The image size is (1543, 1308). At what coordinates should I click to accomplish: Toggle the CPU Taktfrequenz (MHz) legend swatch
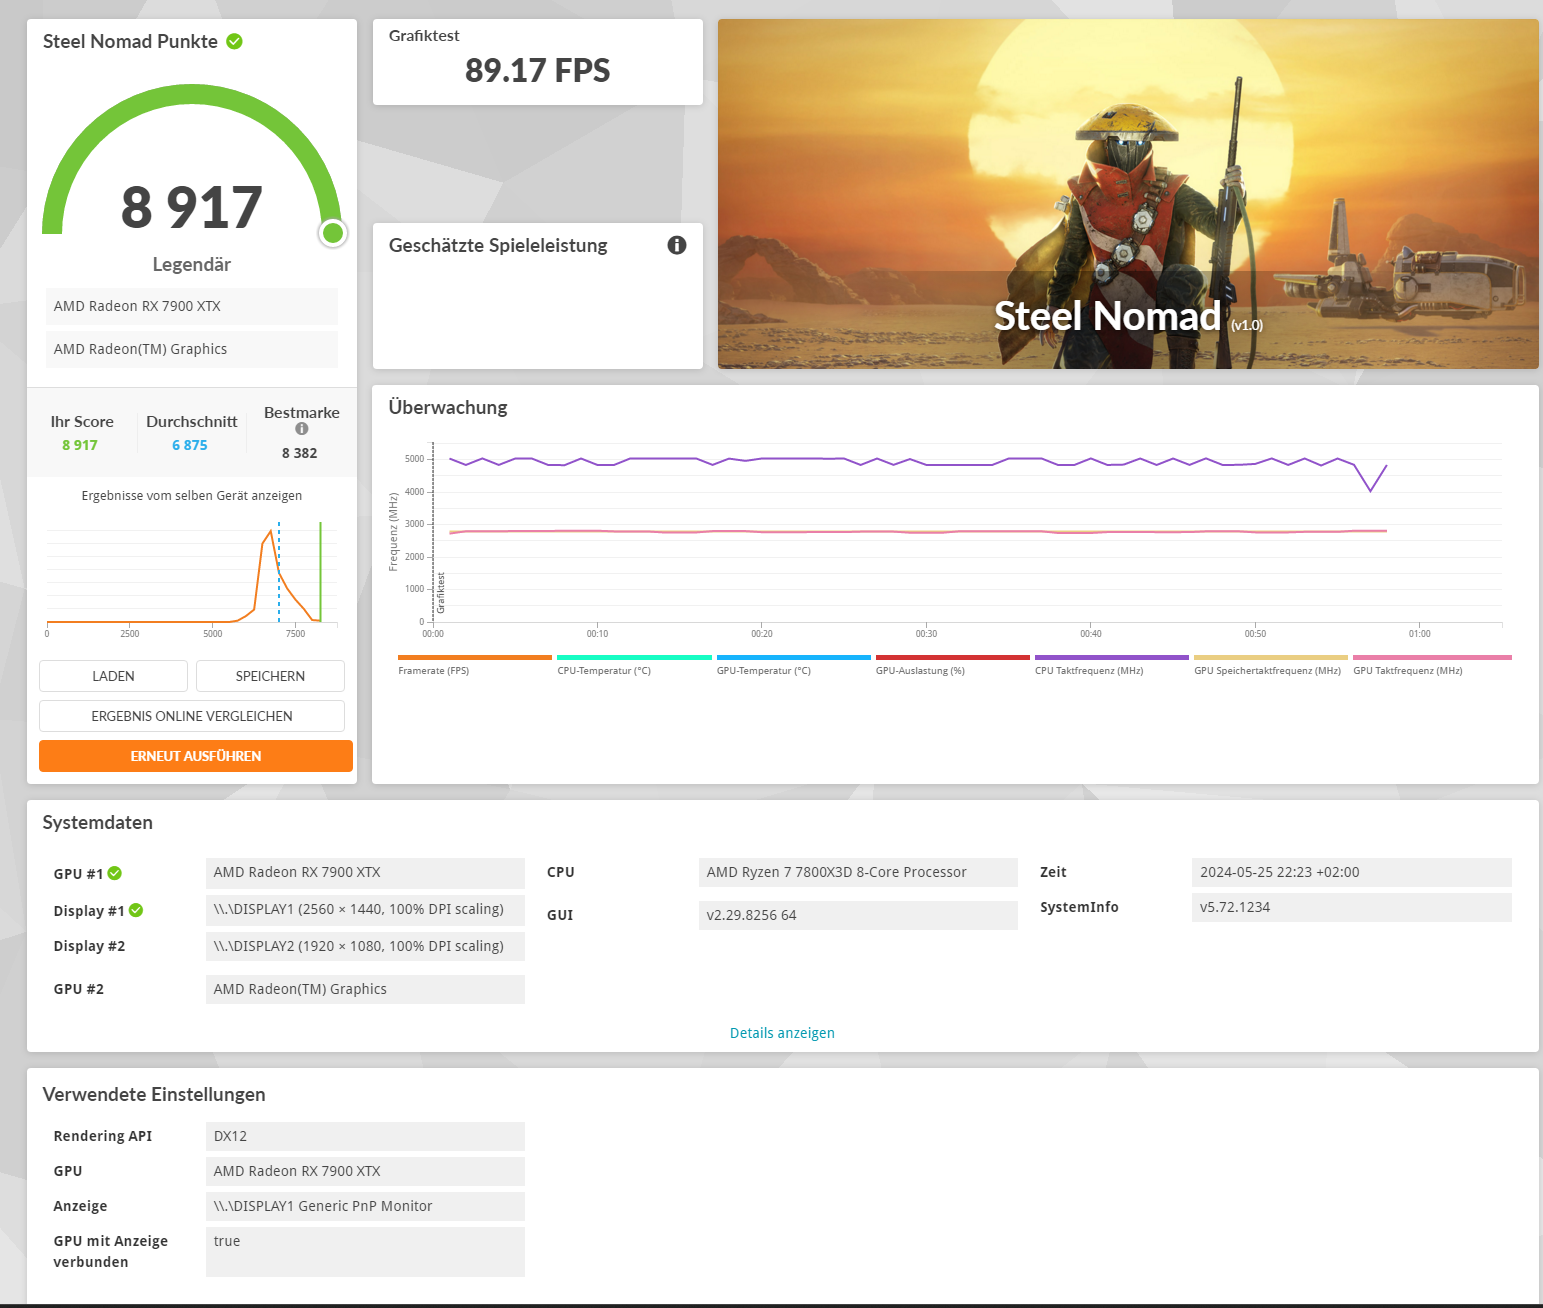pyautogui.click(x=1112, y=658)
